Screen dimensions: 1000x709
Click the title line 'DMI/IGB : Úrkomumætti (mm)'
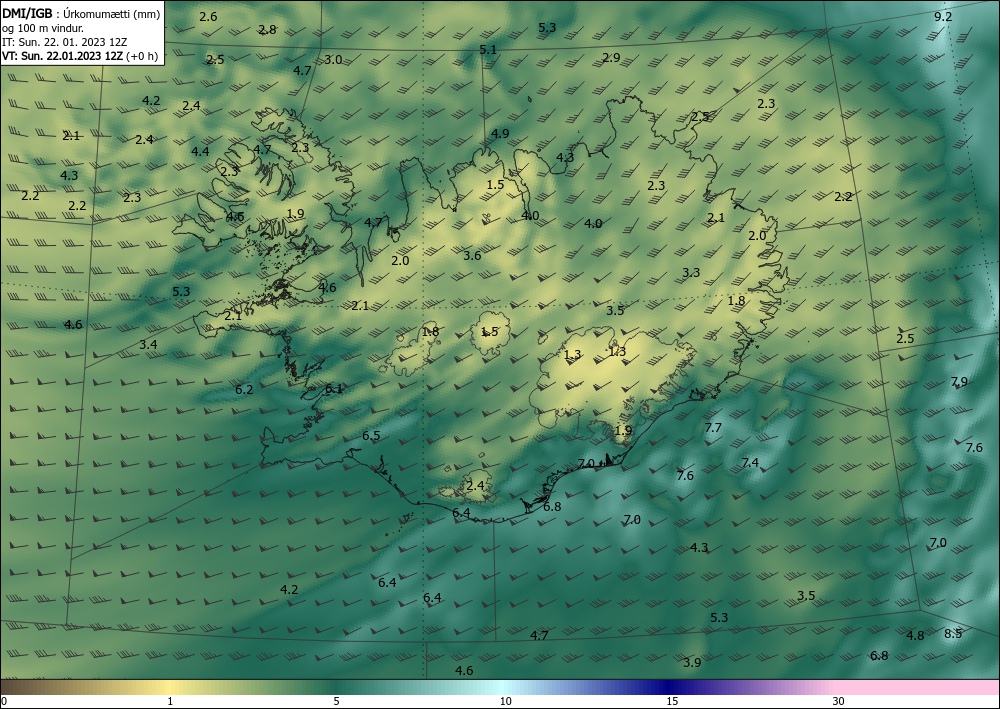(82, 14)
